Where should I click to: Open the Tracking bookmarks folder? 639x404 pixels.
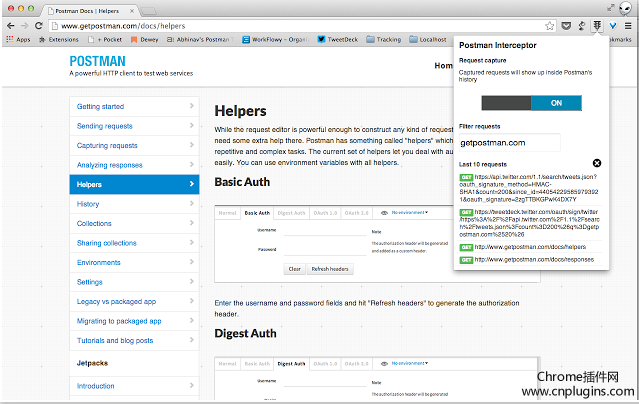point(383,40)
